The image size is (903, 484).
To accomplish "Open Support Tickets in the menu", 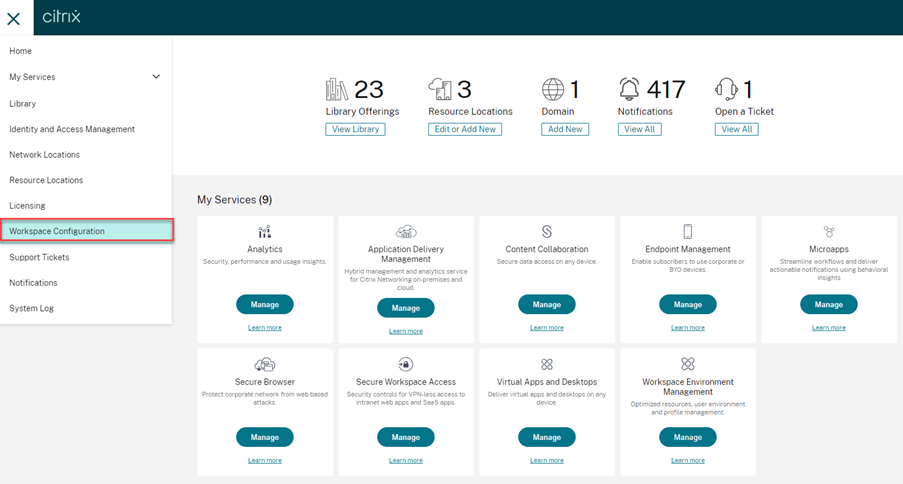I will 39,257.
